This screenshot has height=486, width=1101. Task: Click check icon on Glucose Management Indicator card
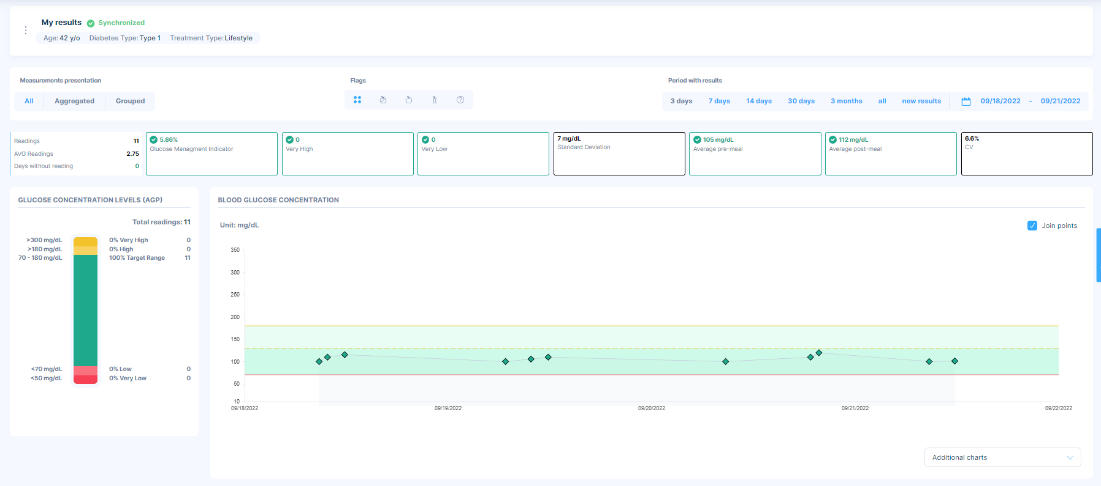coord(154,140)
